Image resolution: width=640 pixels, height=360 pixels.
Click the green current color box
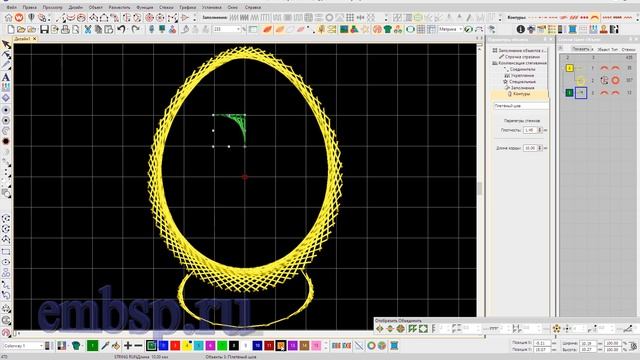[93, 346]
